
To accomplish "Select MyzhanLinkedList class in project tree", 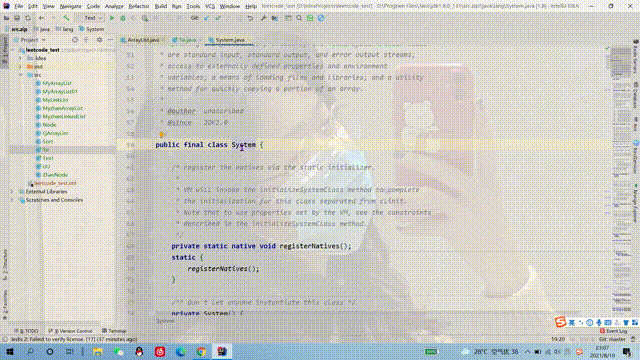I will click(x=64, y=117).
